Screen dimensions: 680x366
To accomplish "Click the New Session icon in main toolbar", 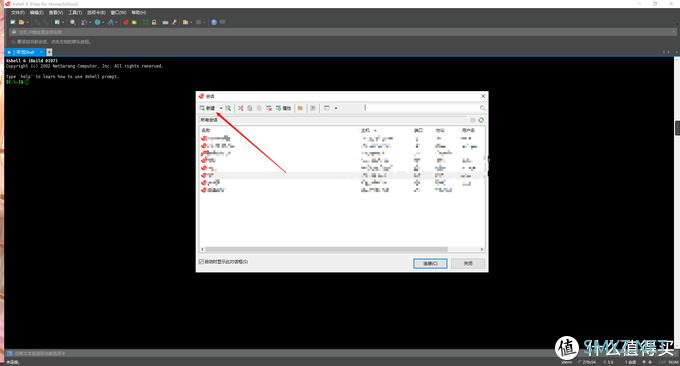I will (13, 22).
